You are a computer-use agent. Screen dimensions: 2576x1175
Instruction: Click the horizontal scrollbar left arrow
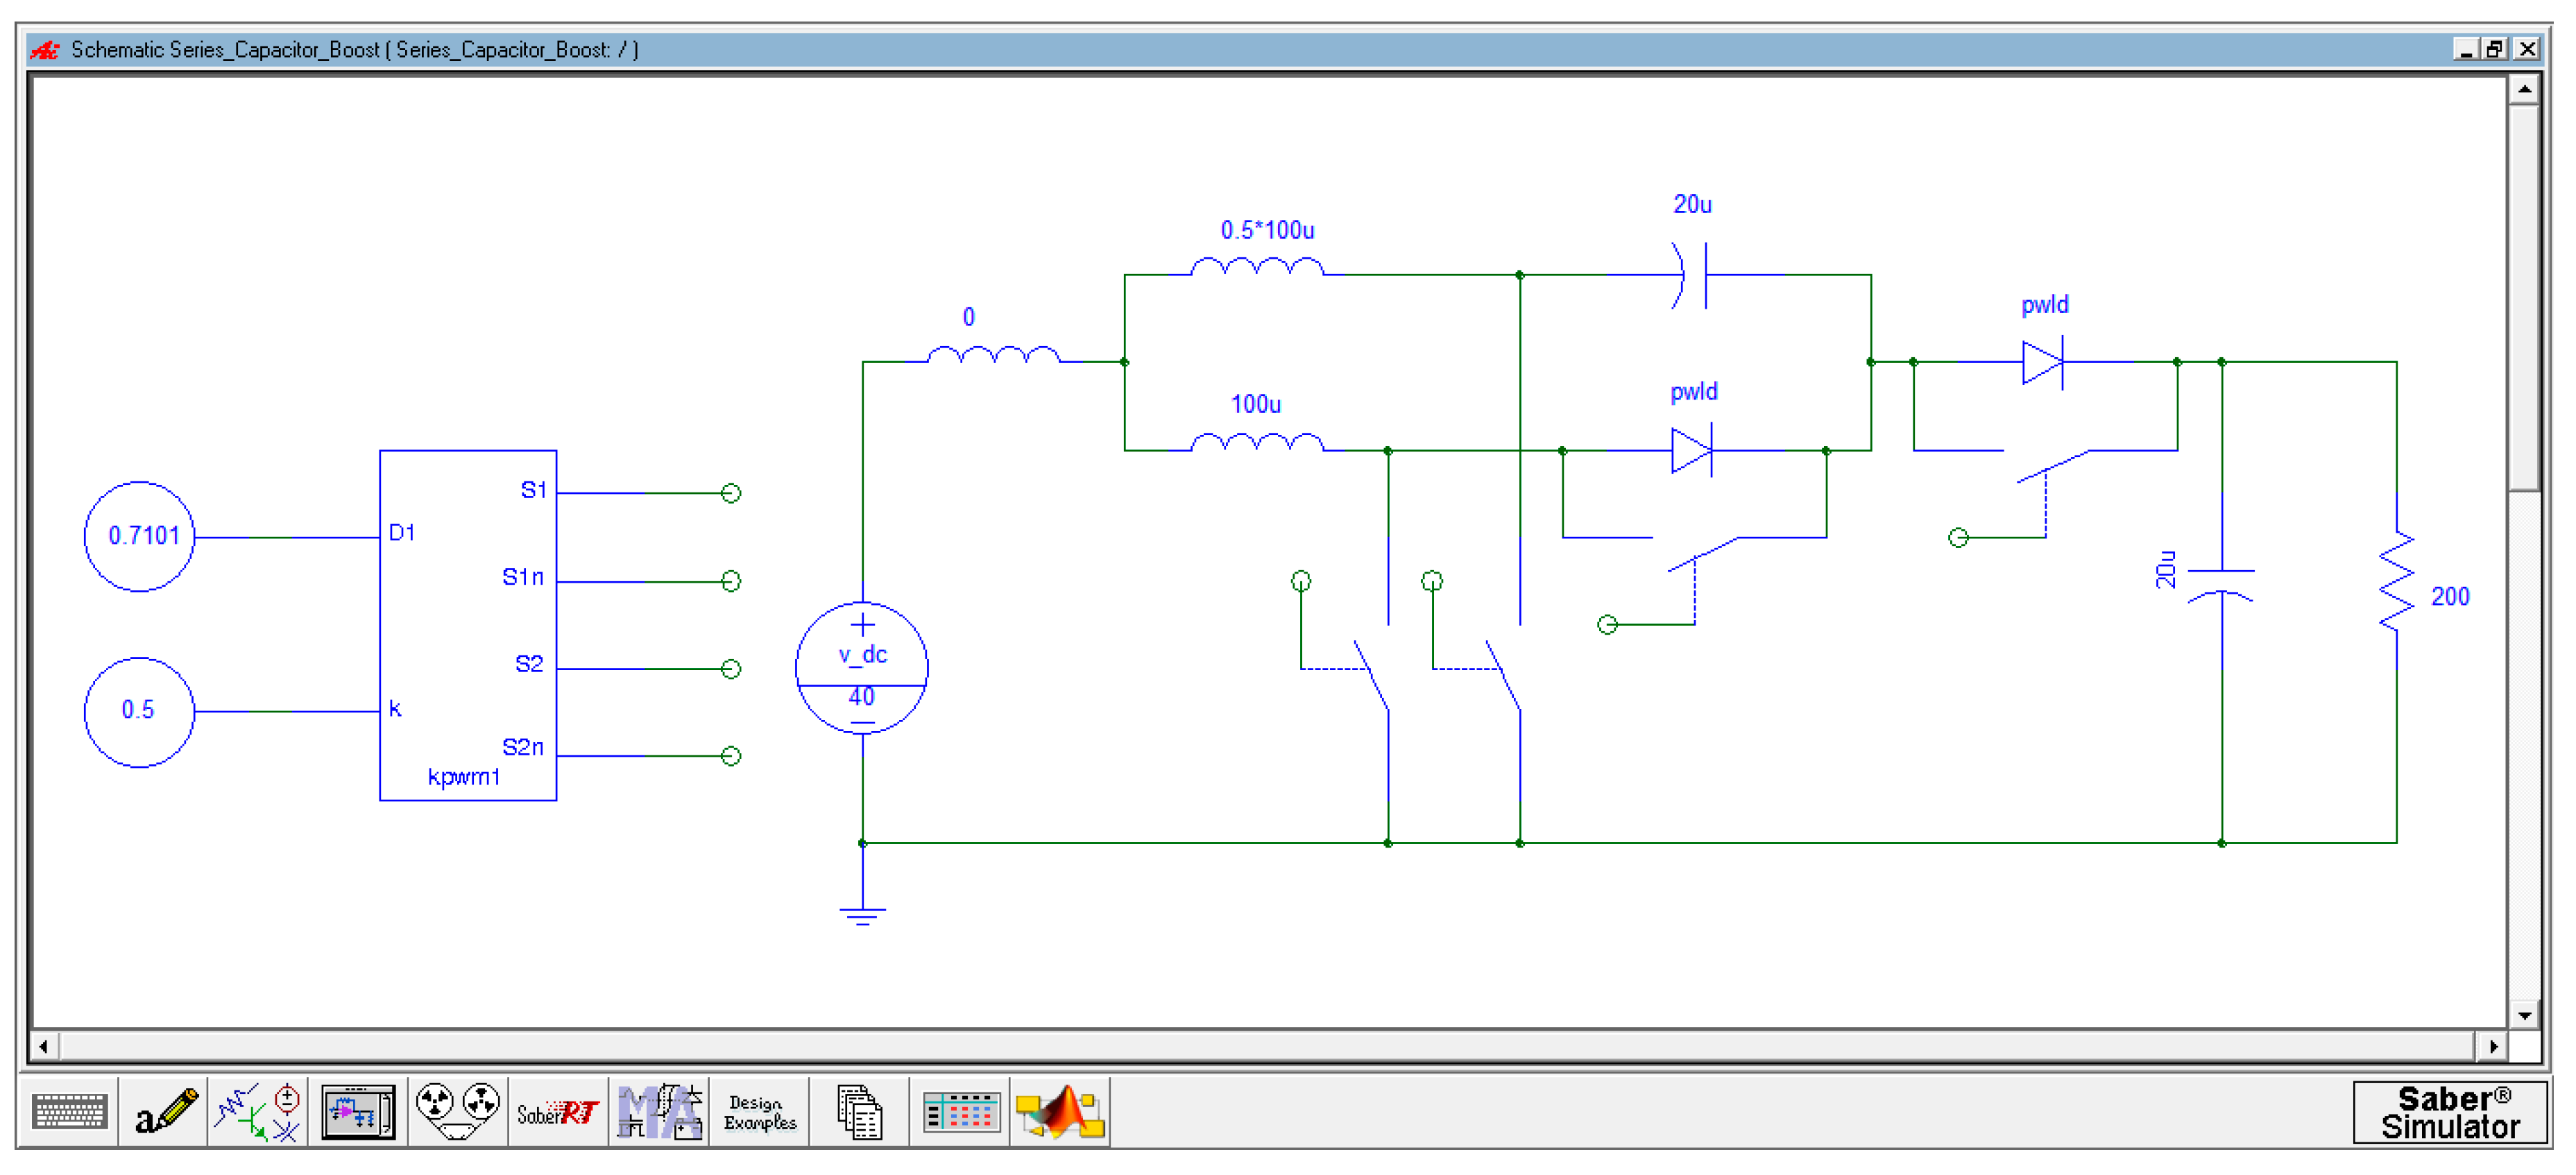44,1047
